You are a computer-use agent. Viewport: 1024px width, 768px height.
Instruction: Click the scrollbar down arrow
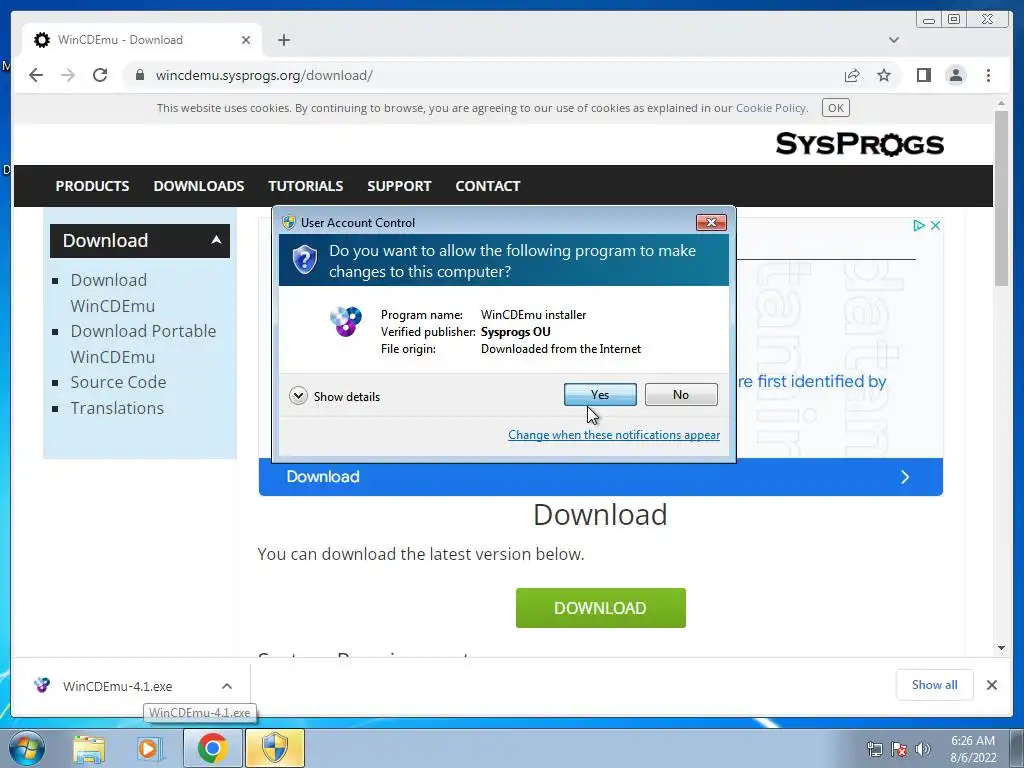[1001, 648]
